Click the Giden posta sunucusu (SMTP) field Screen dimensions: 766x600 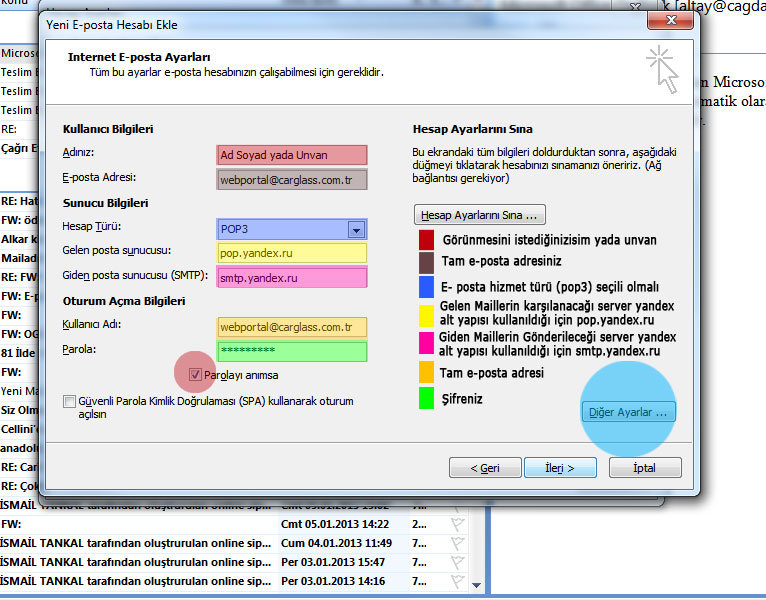(x=292, y=278)
